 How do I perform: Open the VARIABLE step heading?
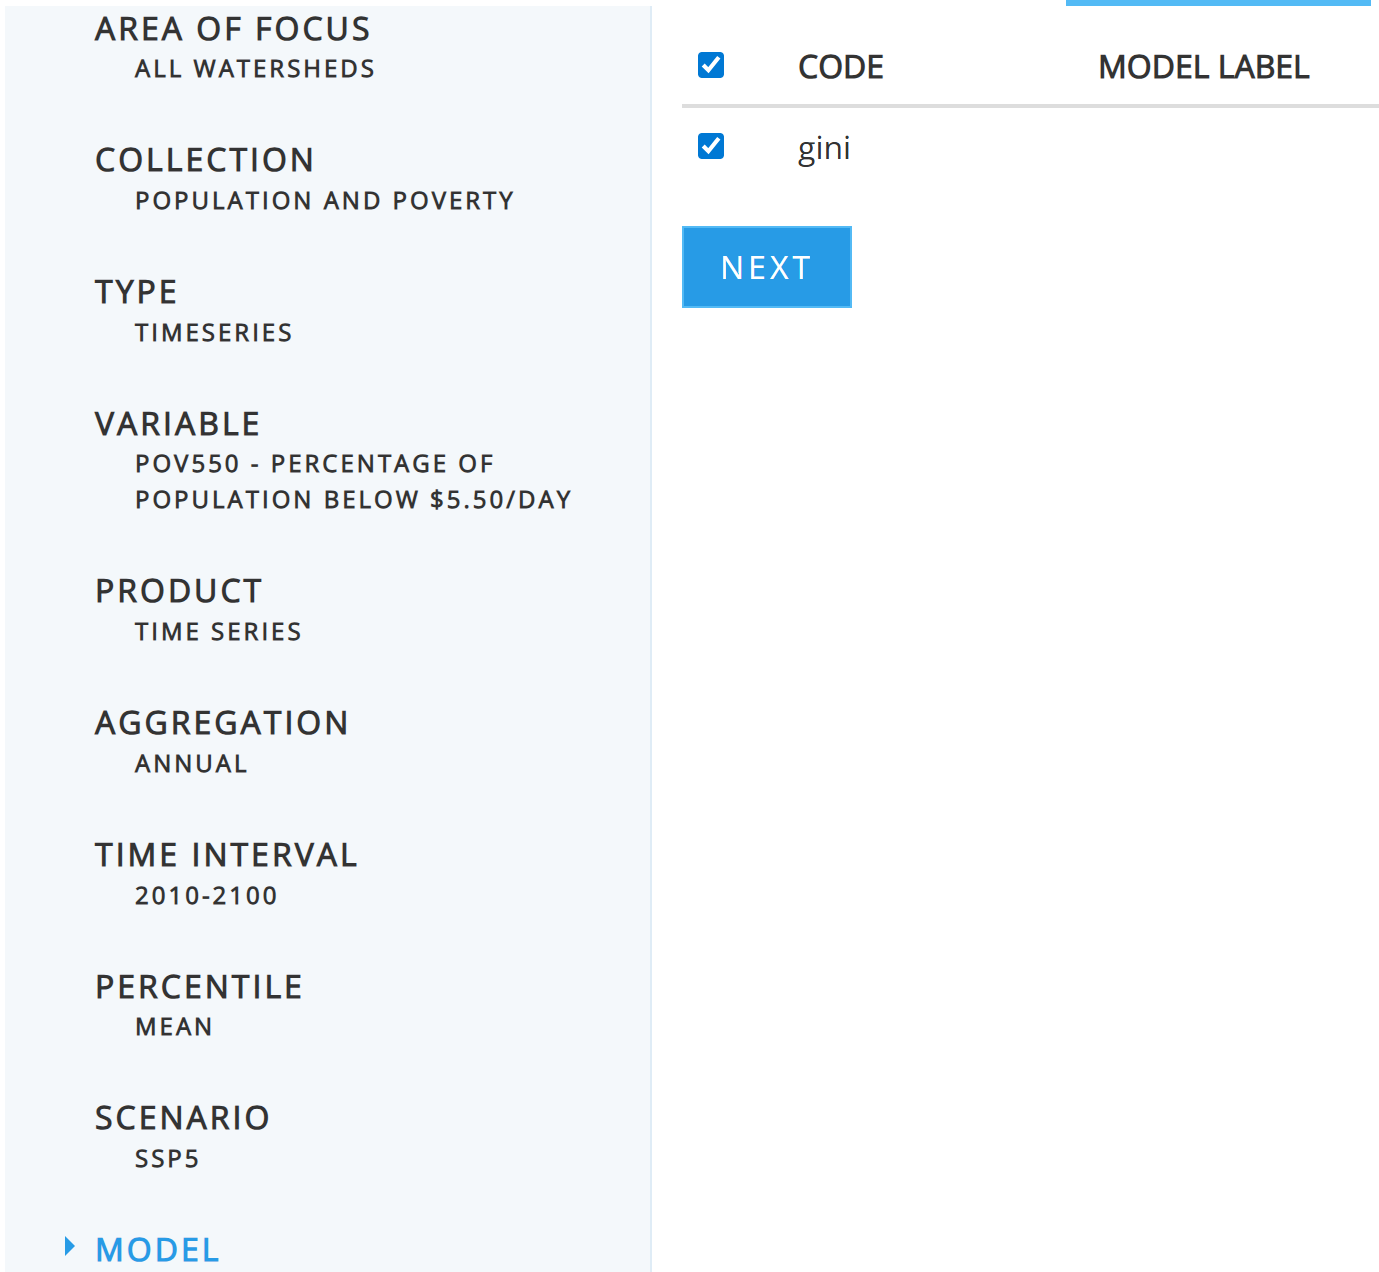click(x=177, y=424)
